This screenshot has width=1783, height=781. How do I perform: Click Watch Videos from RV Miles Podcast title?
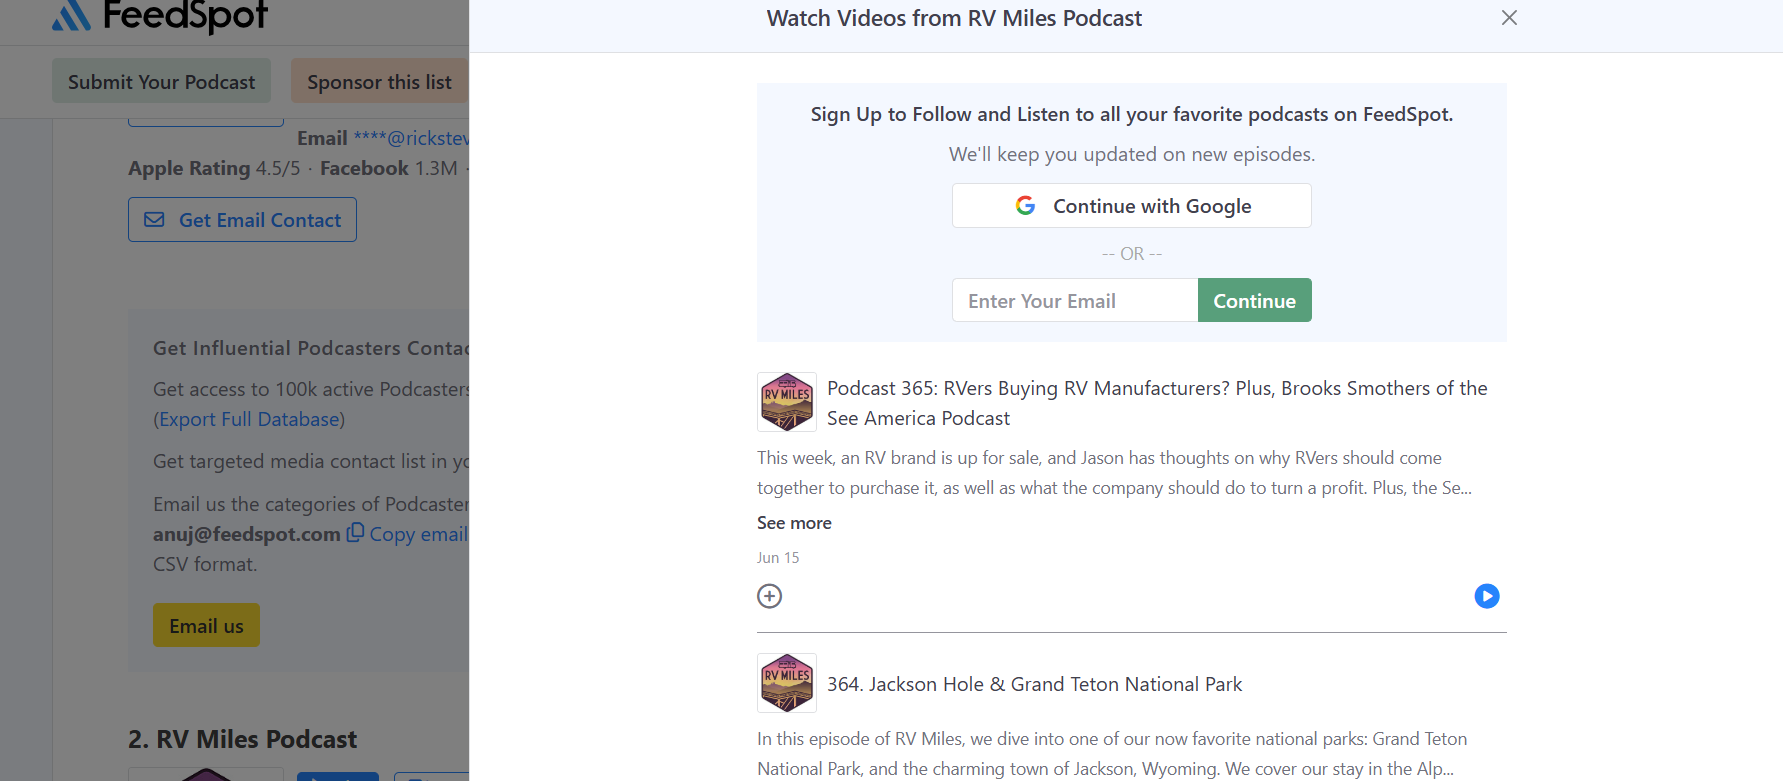pyautogui.click(x=954, y=18)
